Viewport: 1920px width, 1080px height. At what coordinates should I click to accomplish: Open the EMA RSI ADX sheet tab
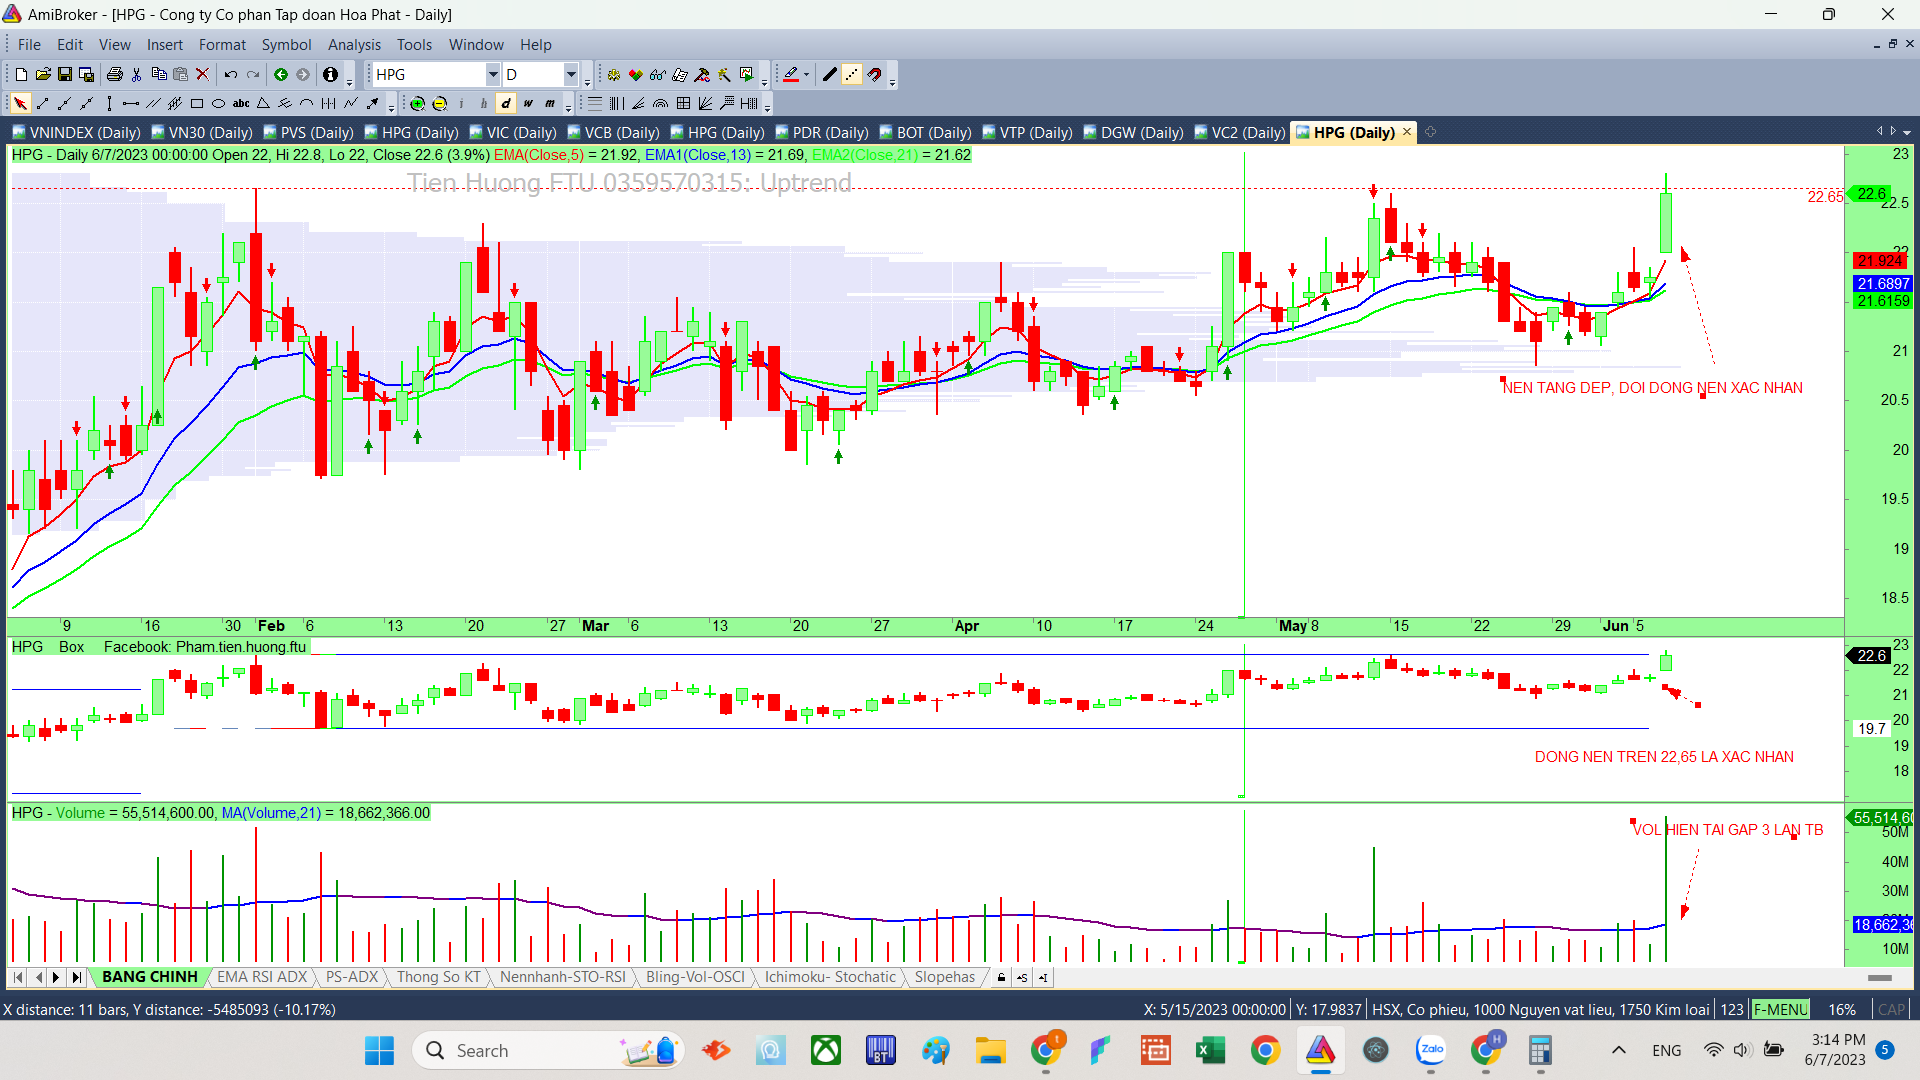[262, 977]
